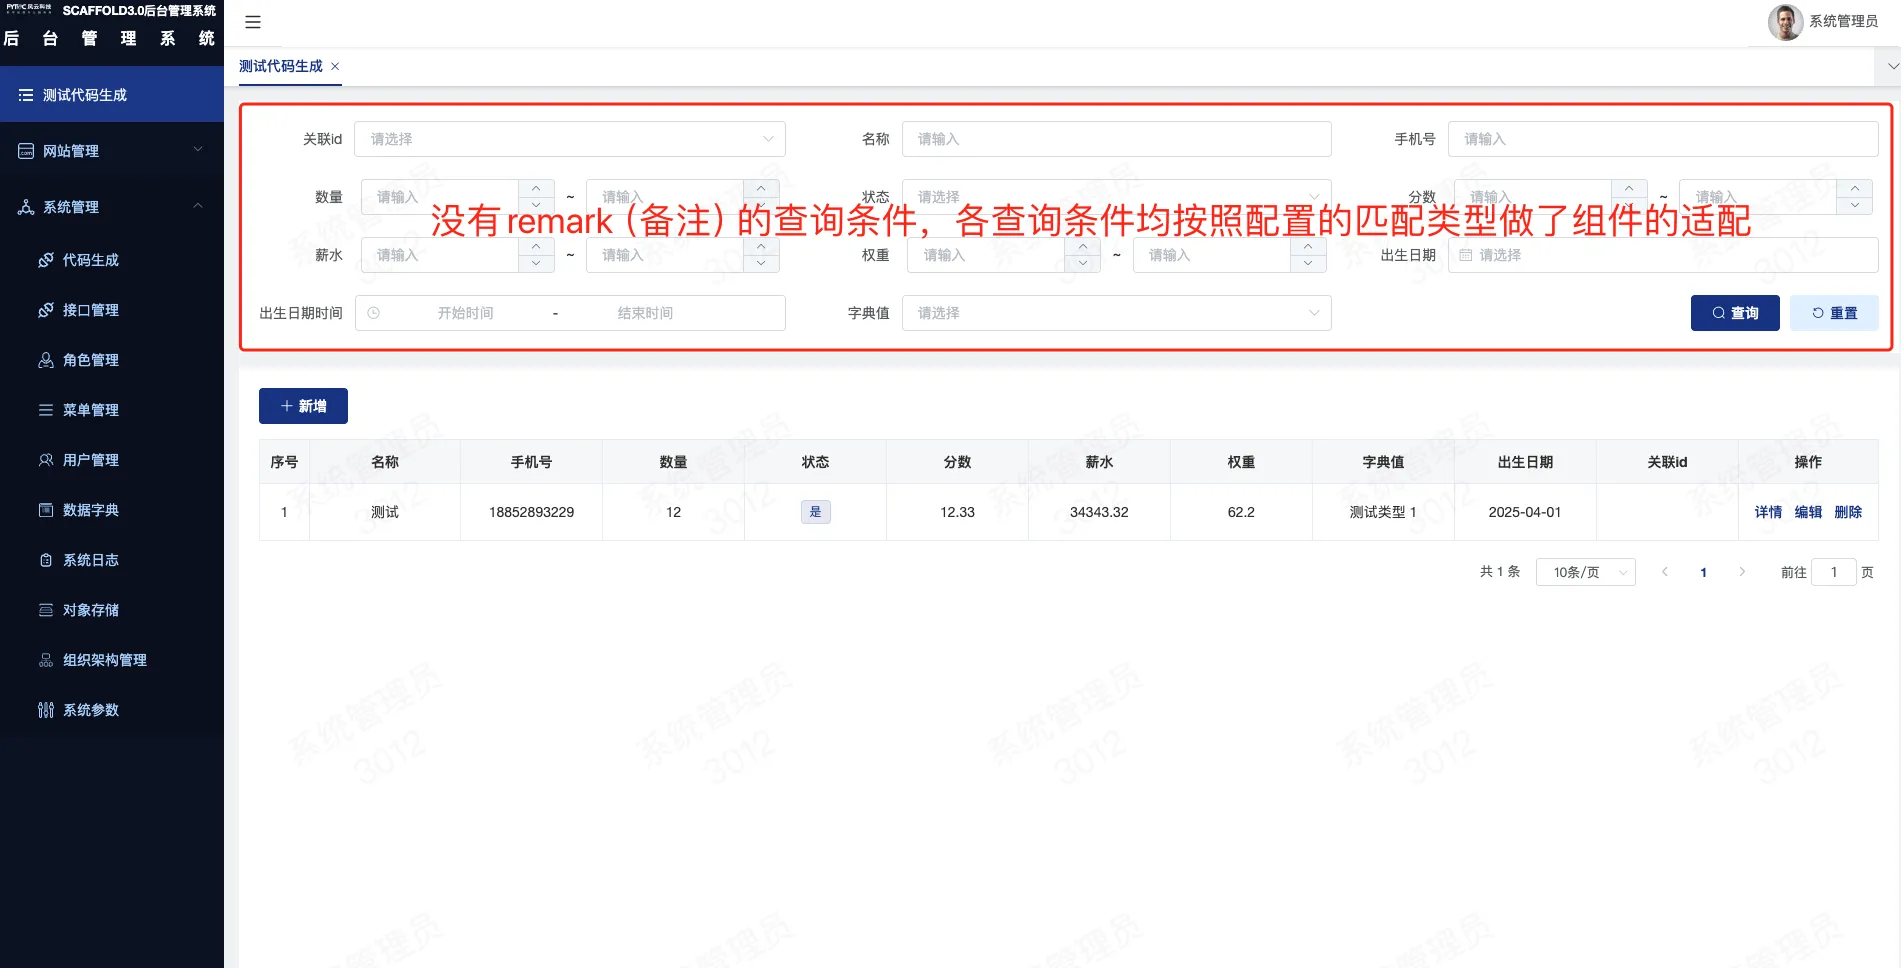Close the 测试代码生成 tab

(335, 66)
